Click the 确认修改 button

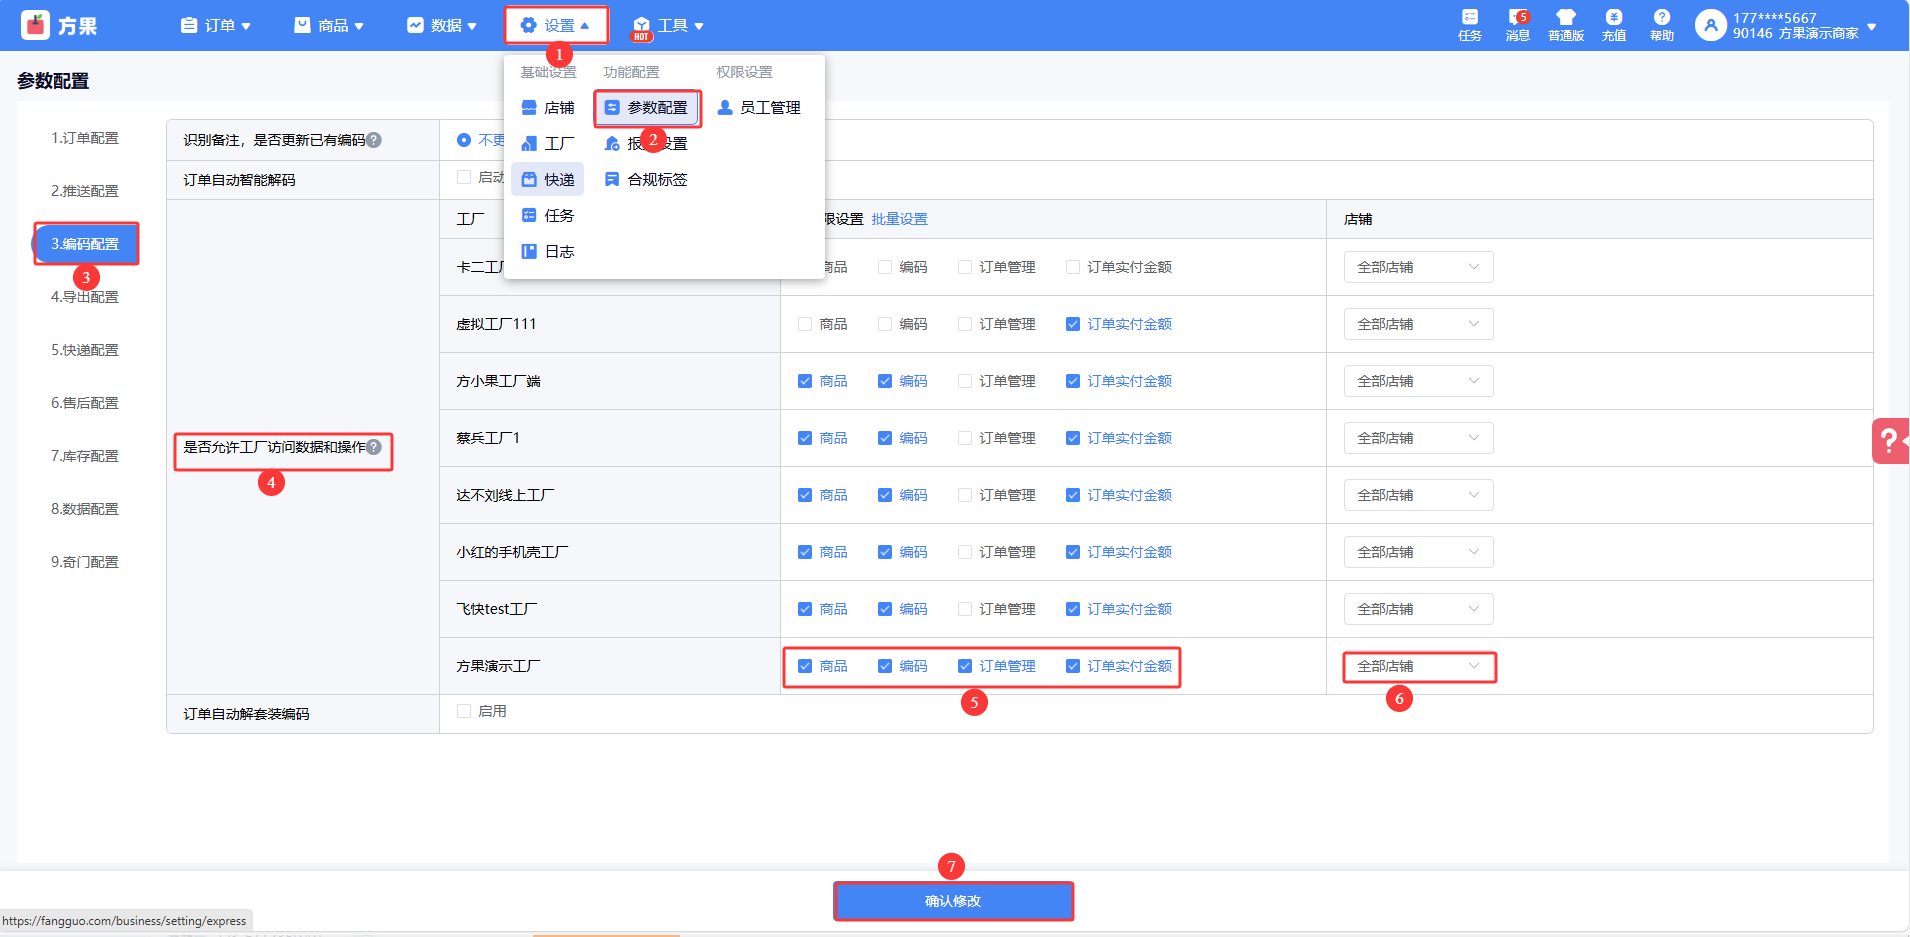pos(952,901)
